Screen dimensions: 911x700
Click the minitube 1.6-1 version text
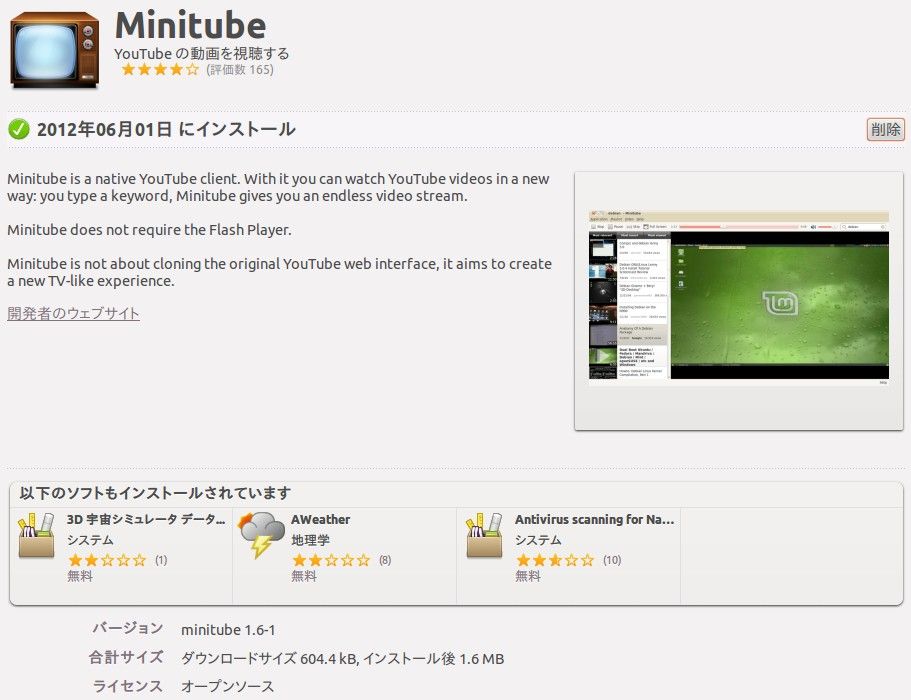pyautogui.click(x=228, y=630)
